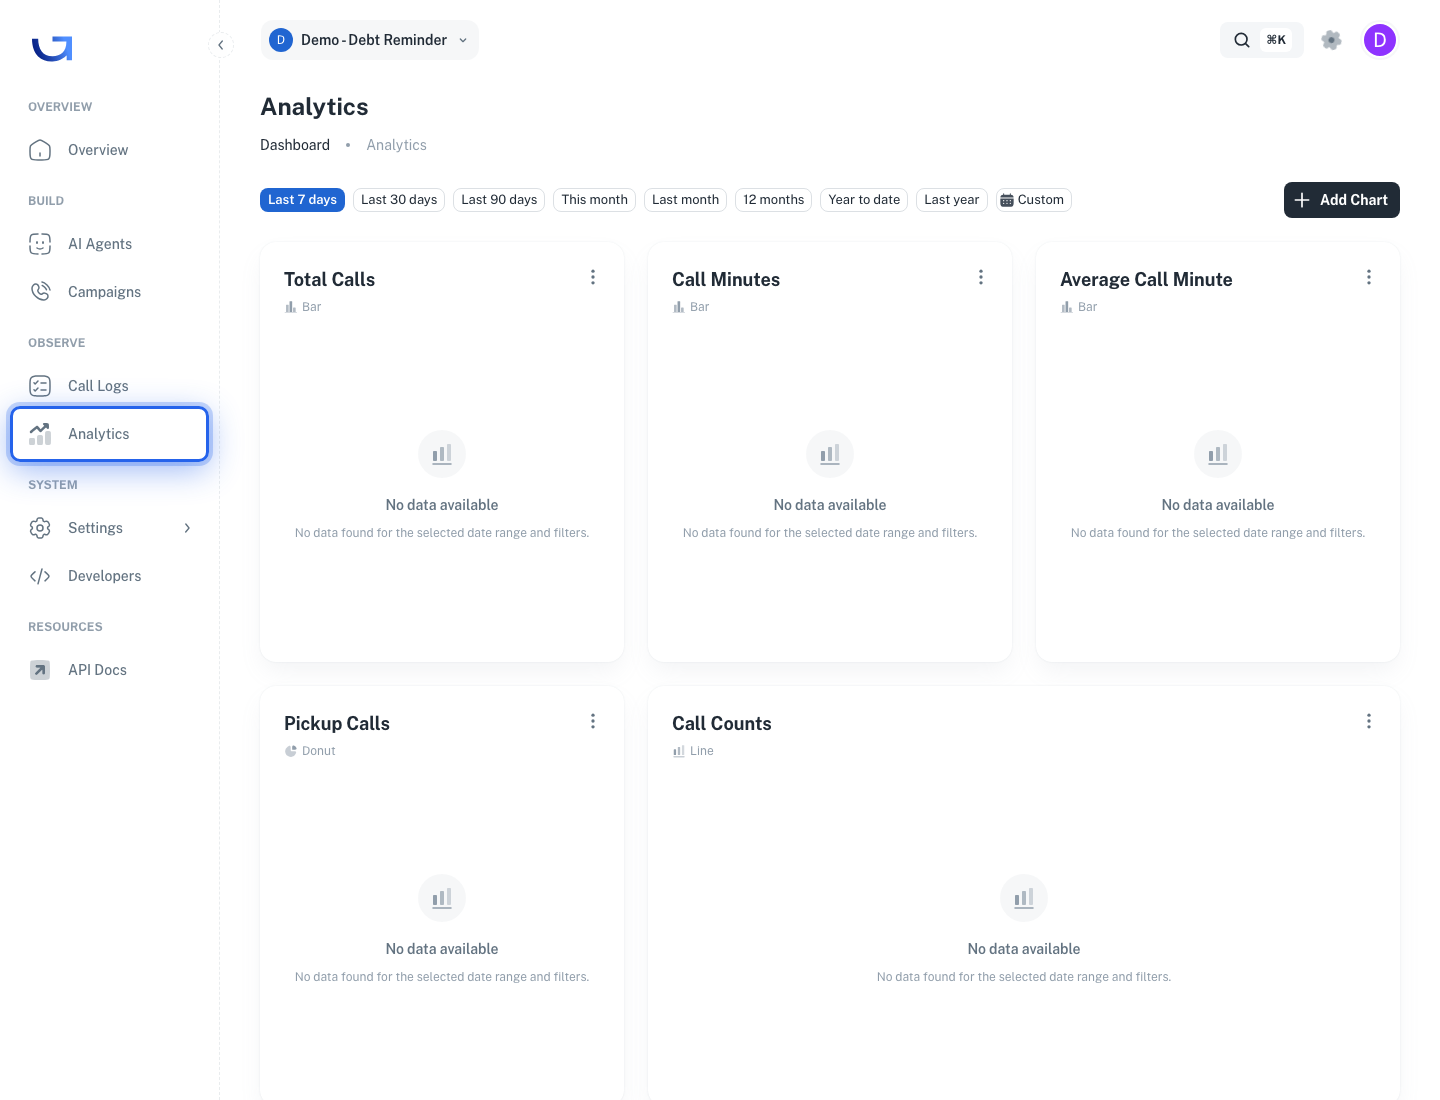Viewport: 1440px width, 1100px height.
Task: Click the empty-state chart icon in Call Counts
Action: 1024,898
